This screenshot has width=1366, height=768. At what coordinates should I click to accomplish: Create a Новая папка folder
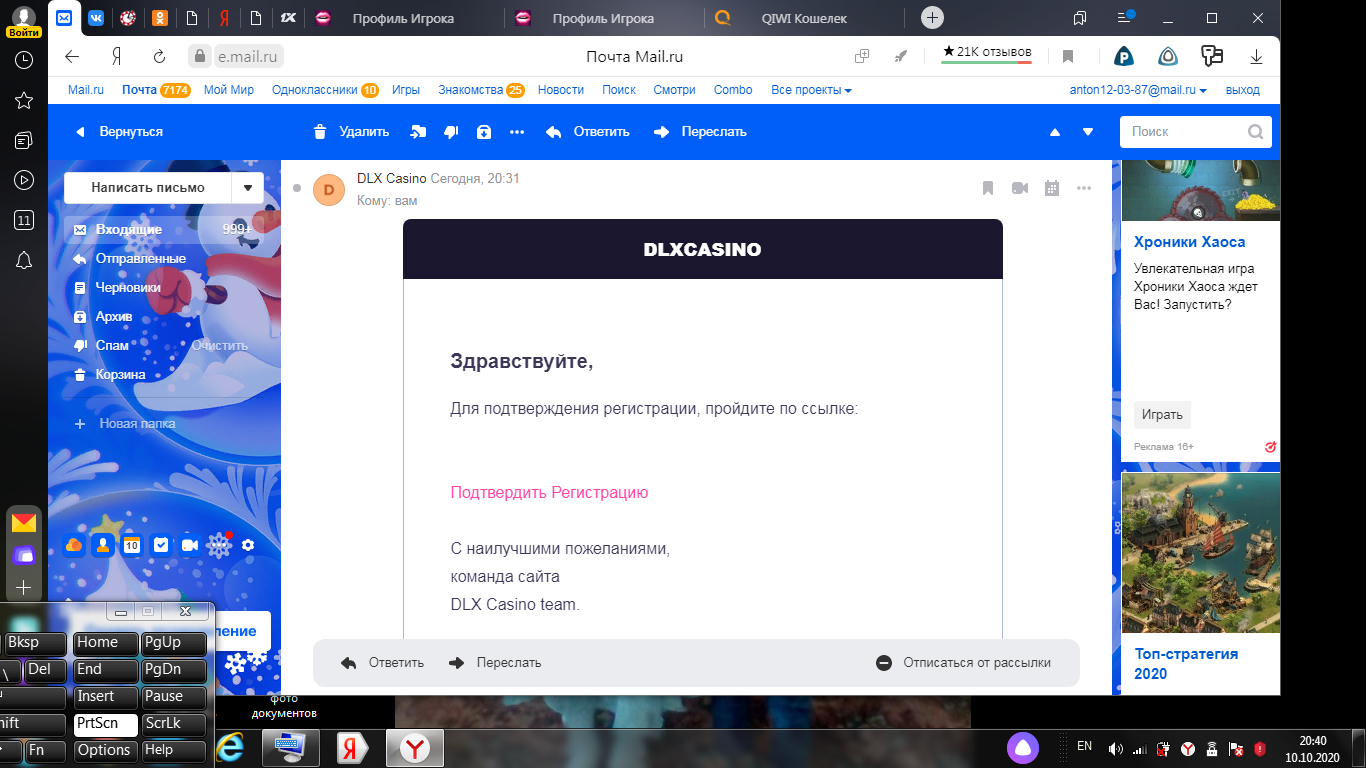tap(125, 423)
